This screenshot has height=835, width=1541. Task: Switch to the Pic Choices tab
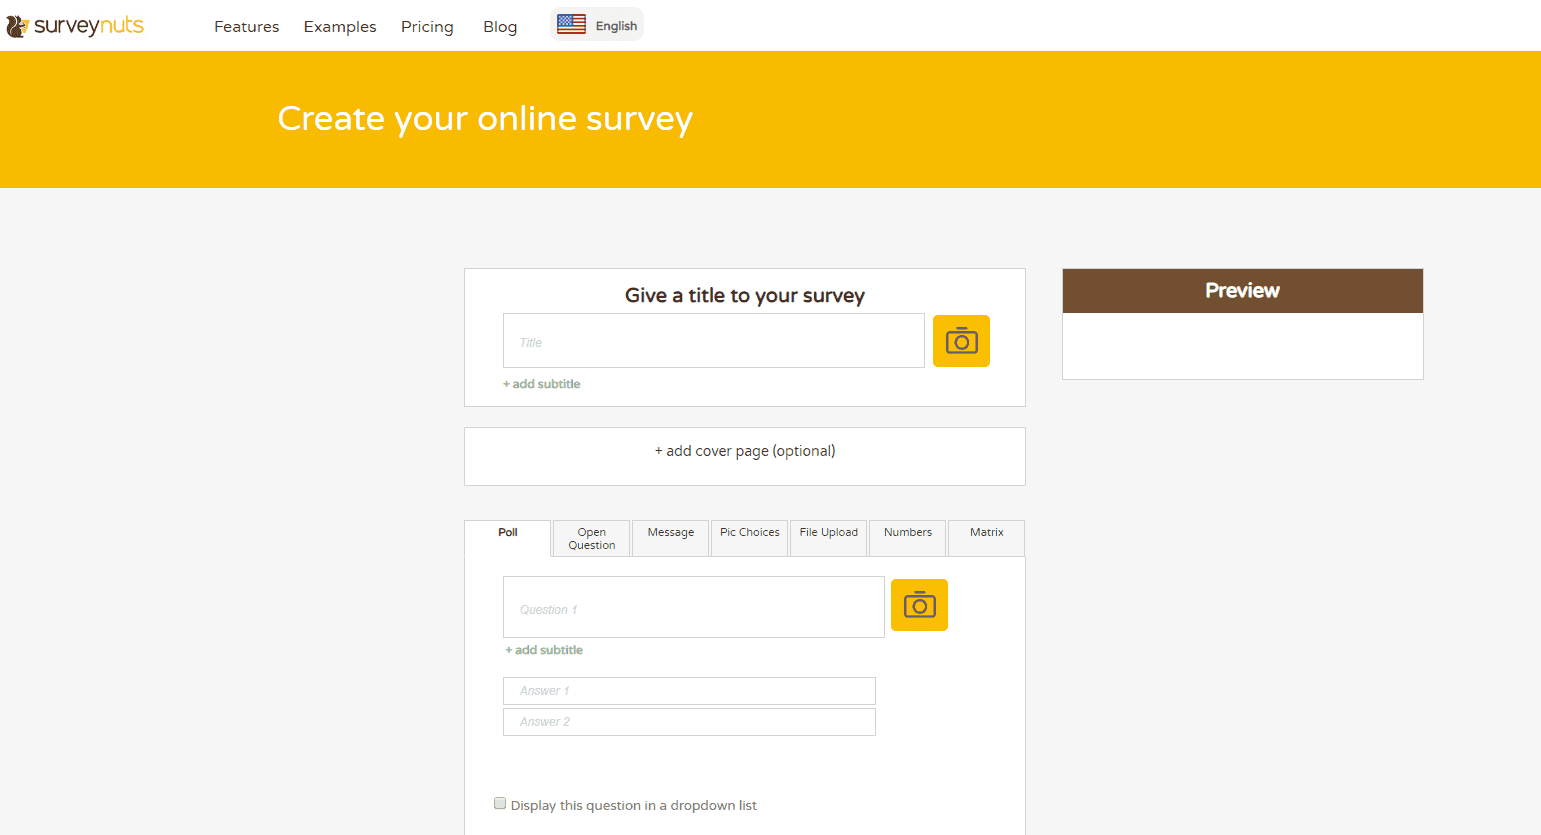click(x=750, y=538)
